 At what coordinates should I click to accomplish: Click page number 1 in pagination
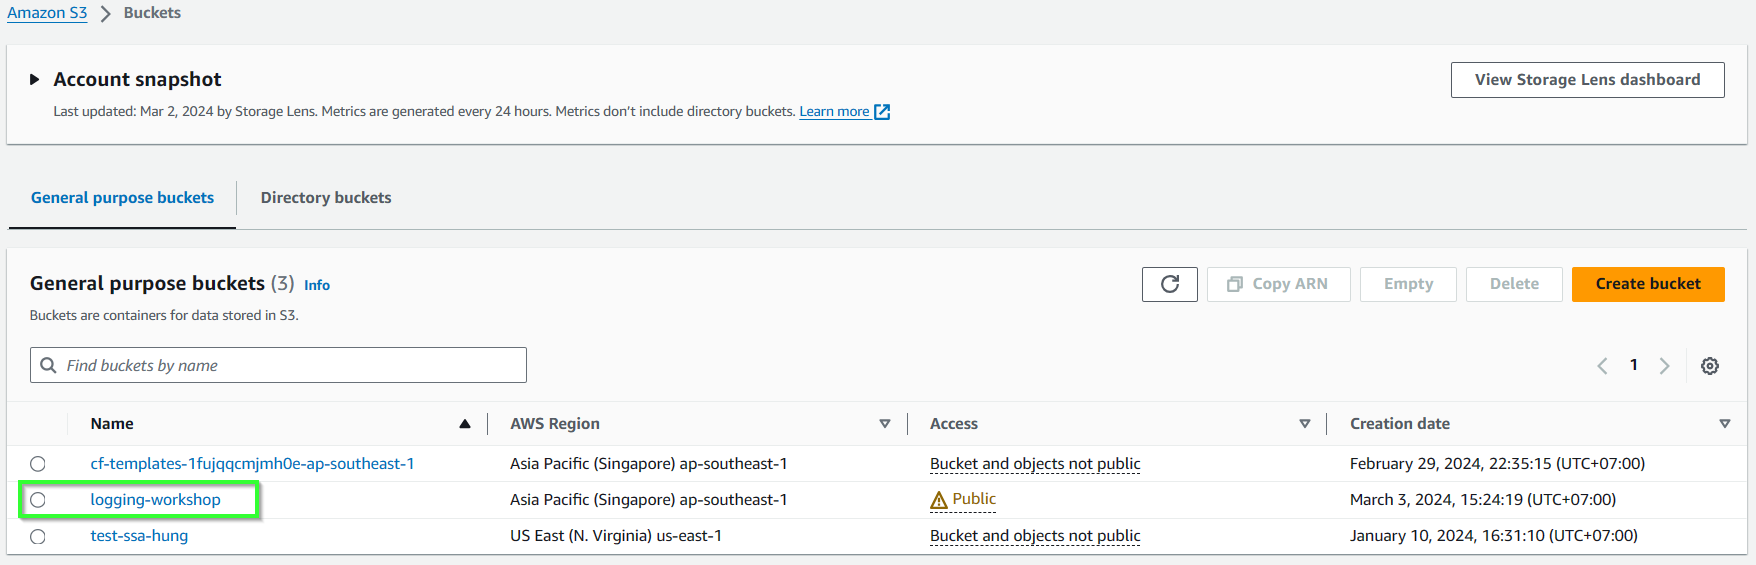tap(1634, 365)
